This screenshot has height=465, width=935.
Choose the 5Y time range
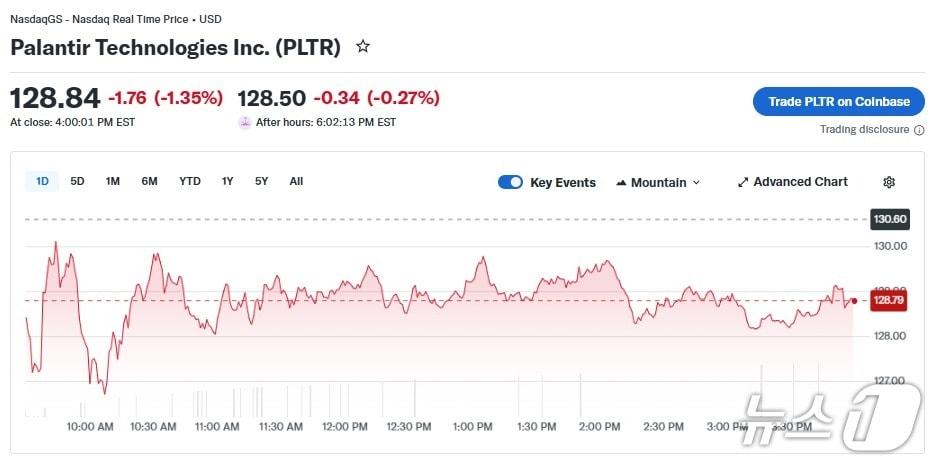[x=261, y=181]
